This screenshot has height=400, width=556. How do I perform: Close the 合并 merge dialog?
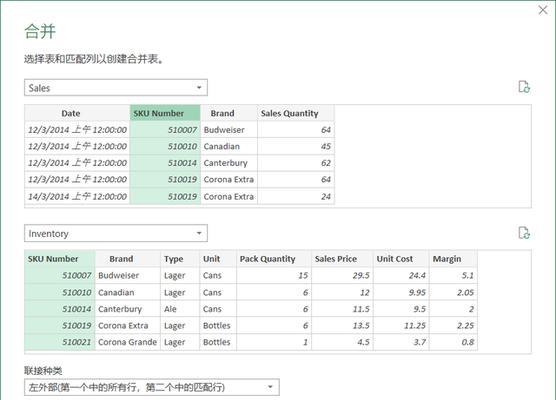coord(543,10)
